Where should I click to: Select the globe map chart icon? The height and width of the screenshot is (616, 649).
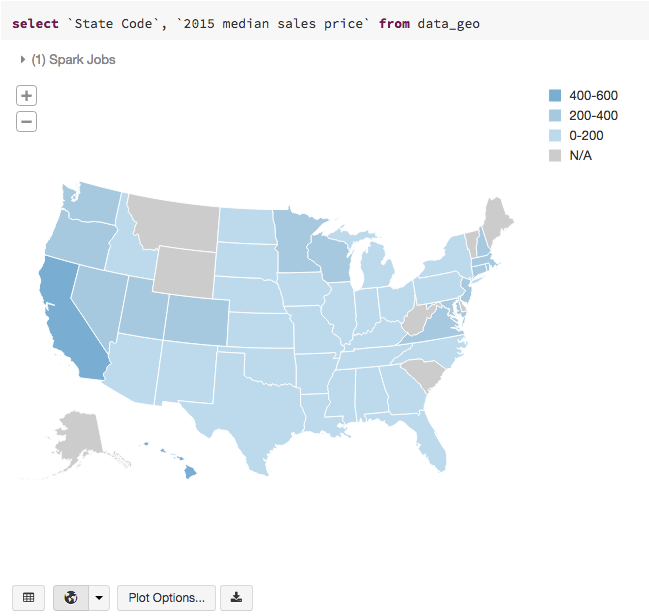[70, 598]
